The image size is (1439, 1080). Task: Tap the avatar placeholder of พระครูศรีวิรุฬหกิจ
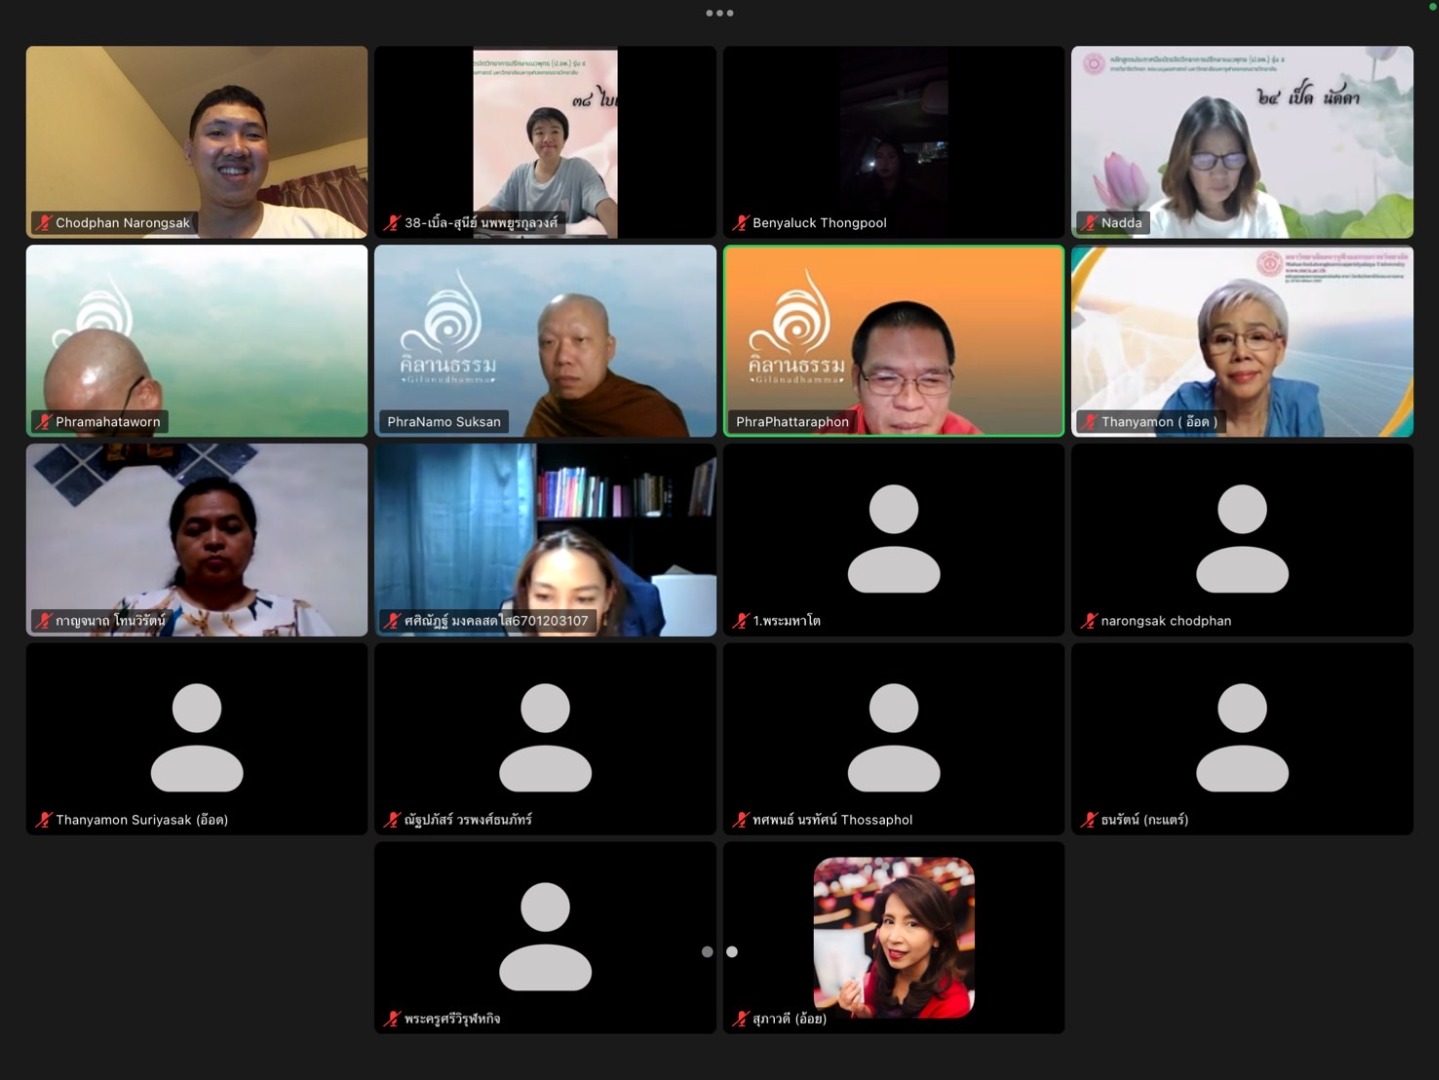(545, 936)
